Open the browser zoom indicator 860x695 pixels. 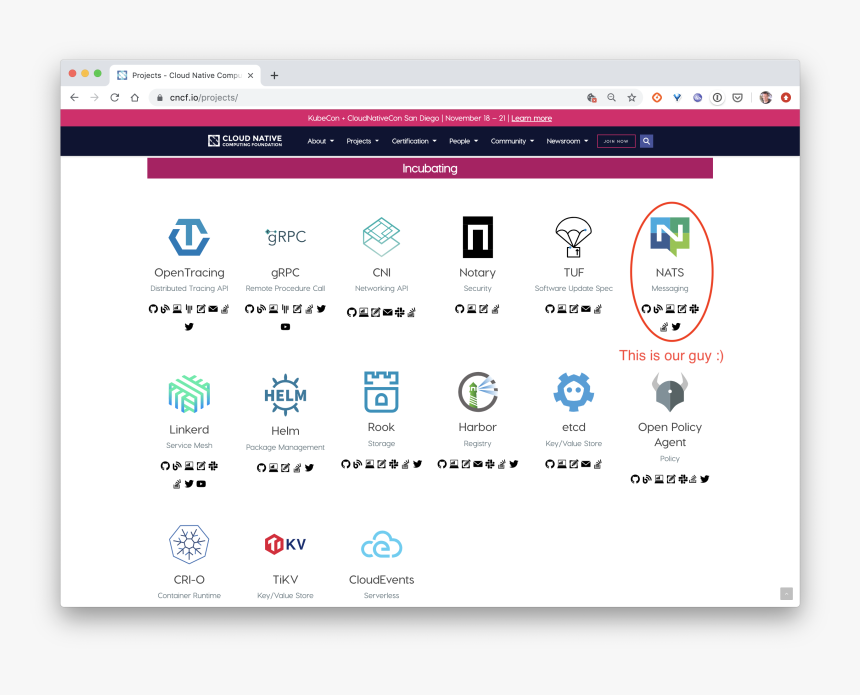611,98
